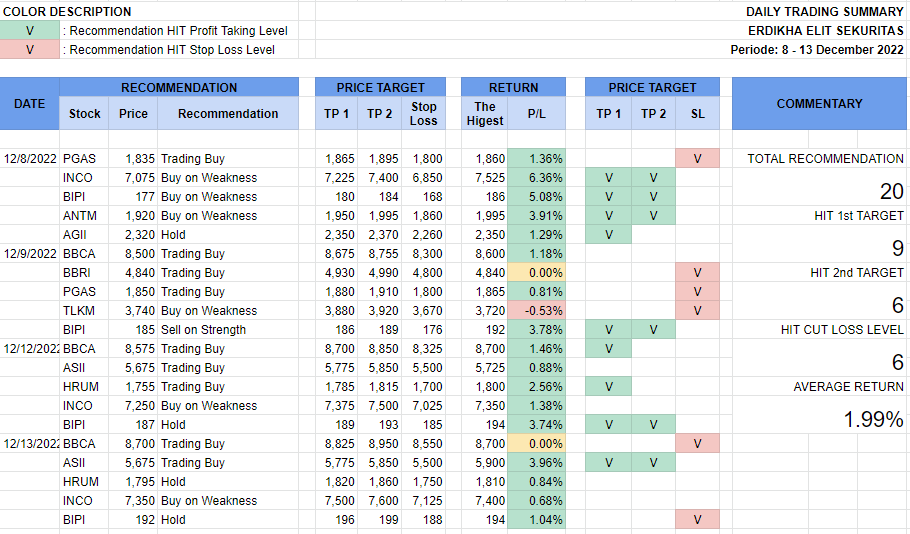Select the DATE column header
Image resolution: width=910 pixels, height=534 pixels.
click(x=30, y=104)
